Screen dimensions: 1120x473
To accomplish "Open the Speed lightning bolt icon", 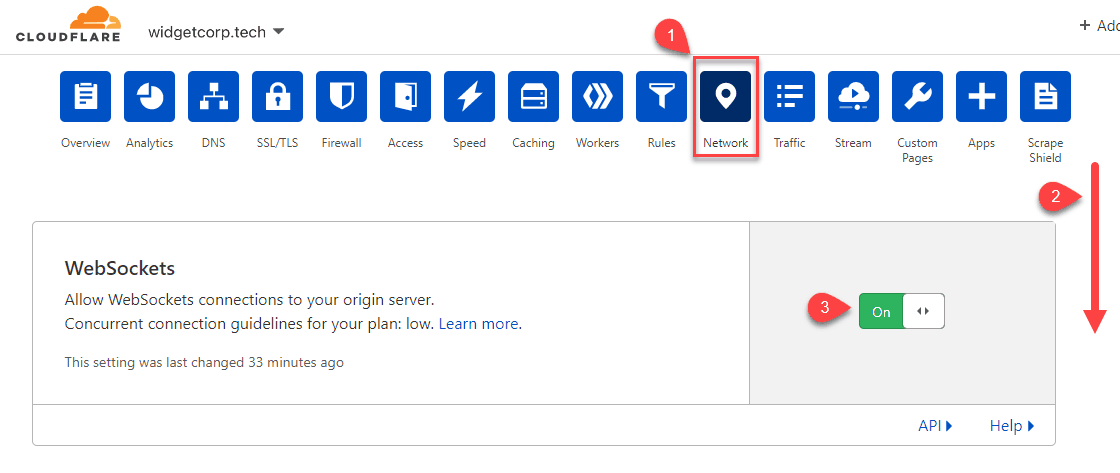I will (x=469, y=97).
